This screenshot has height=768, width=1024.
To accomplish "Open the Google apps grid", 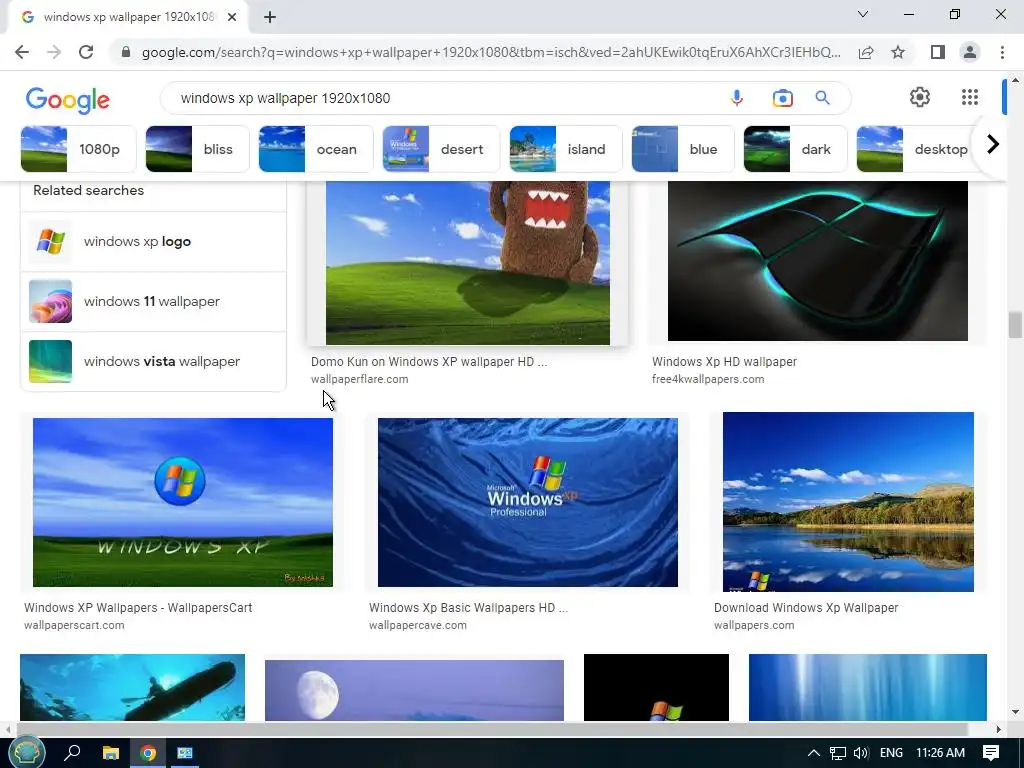I will coord(970,97).
